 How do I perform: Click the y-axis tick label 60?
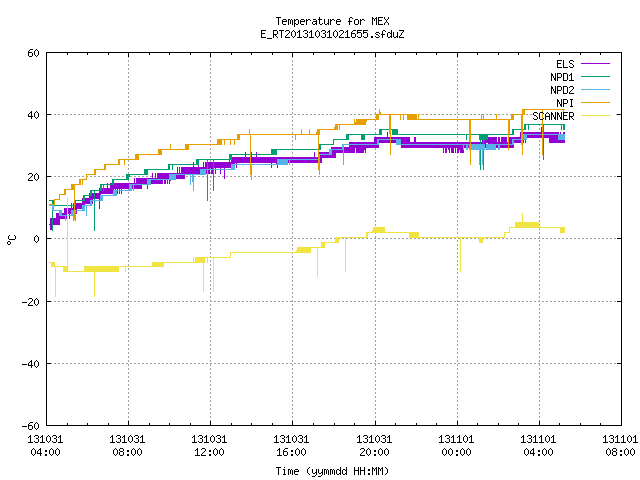pyautogui.click(x=33, y=53)
